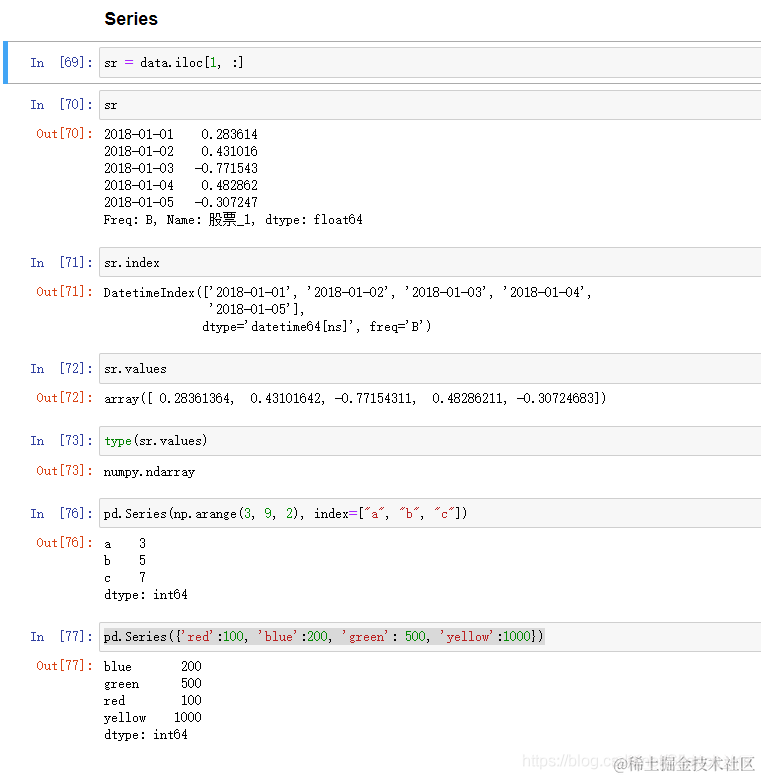Click the In [72] prompt label
This screenshot has height=779, width=761.
click(x=61, y=369)
